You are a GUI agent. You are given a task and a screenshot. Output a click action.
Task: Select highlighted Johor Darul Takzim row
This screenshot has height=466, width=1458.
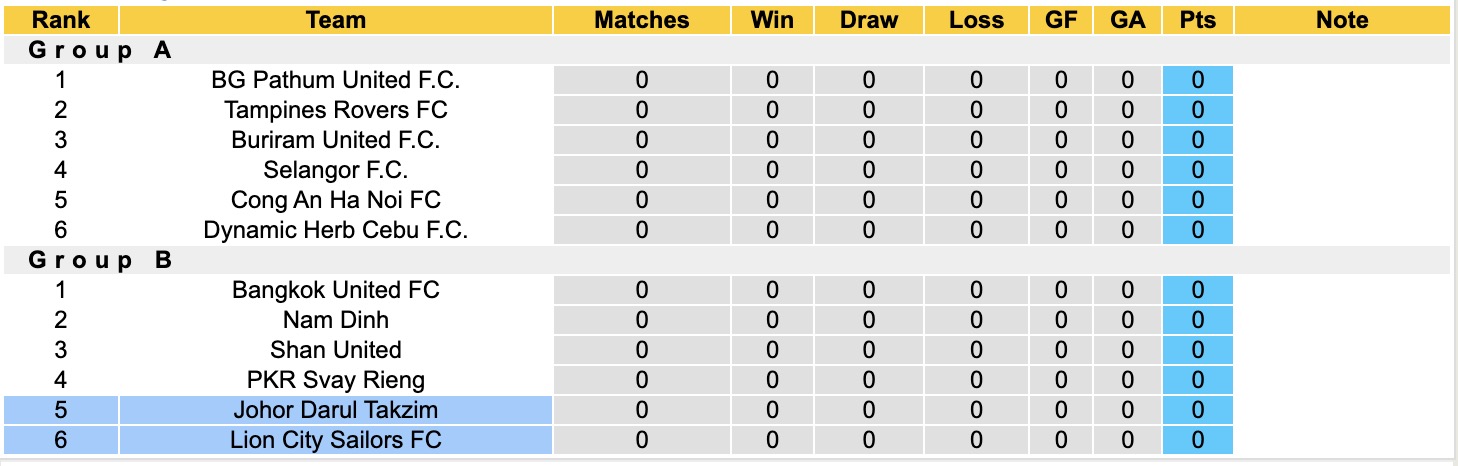335,410
